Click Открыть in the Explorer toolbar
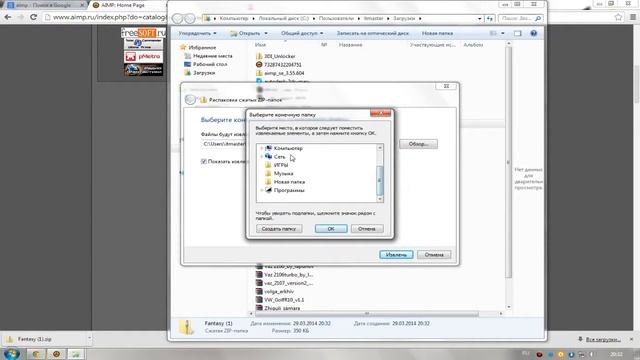 (x=245, y=33)
